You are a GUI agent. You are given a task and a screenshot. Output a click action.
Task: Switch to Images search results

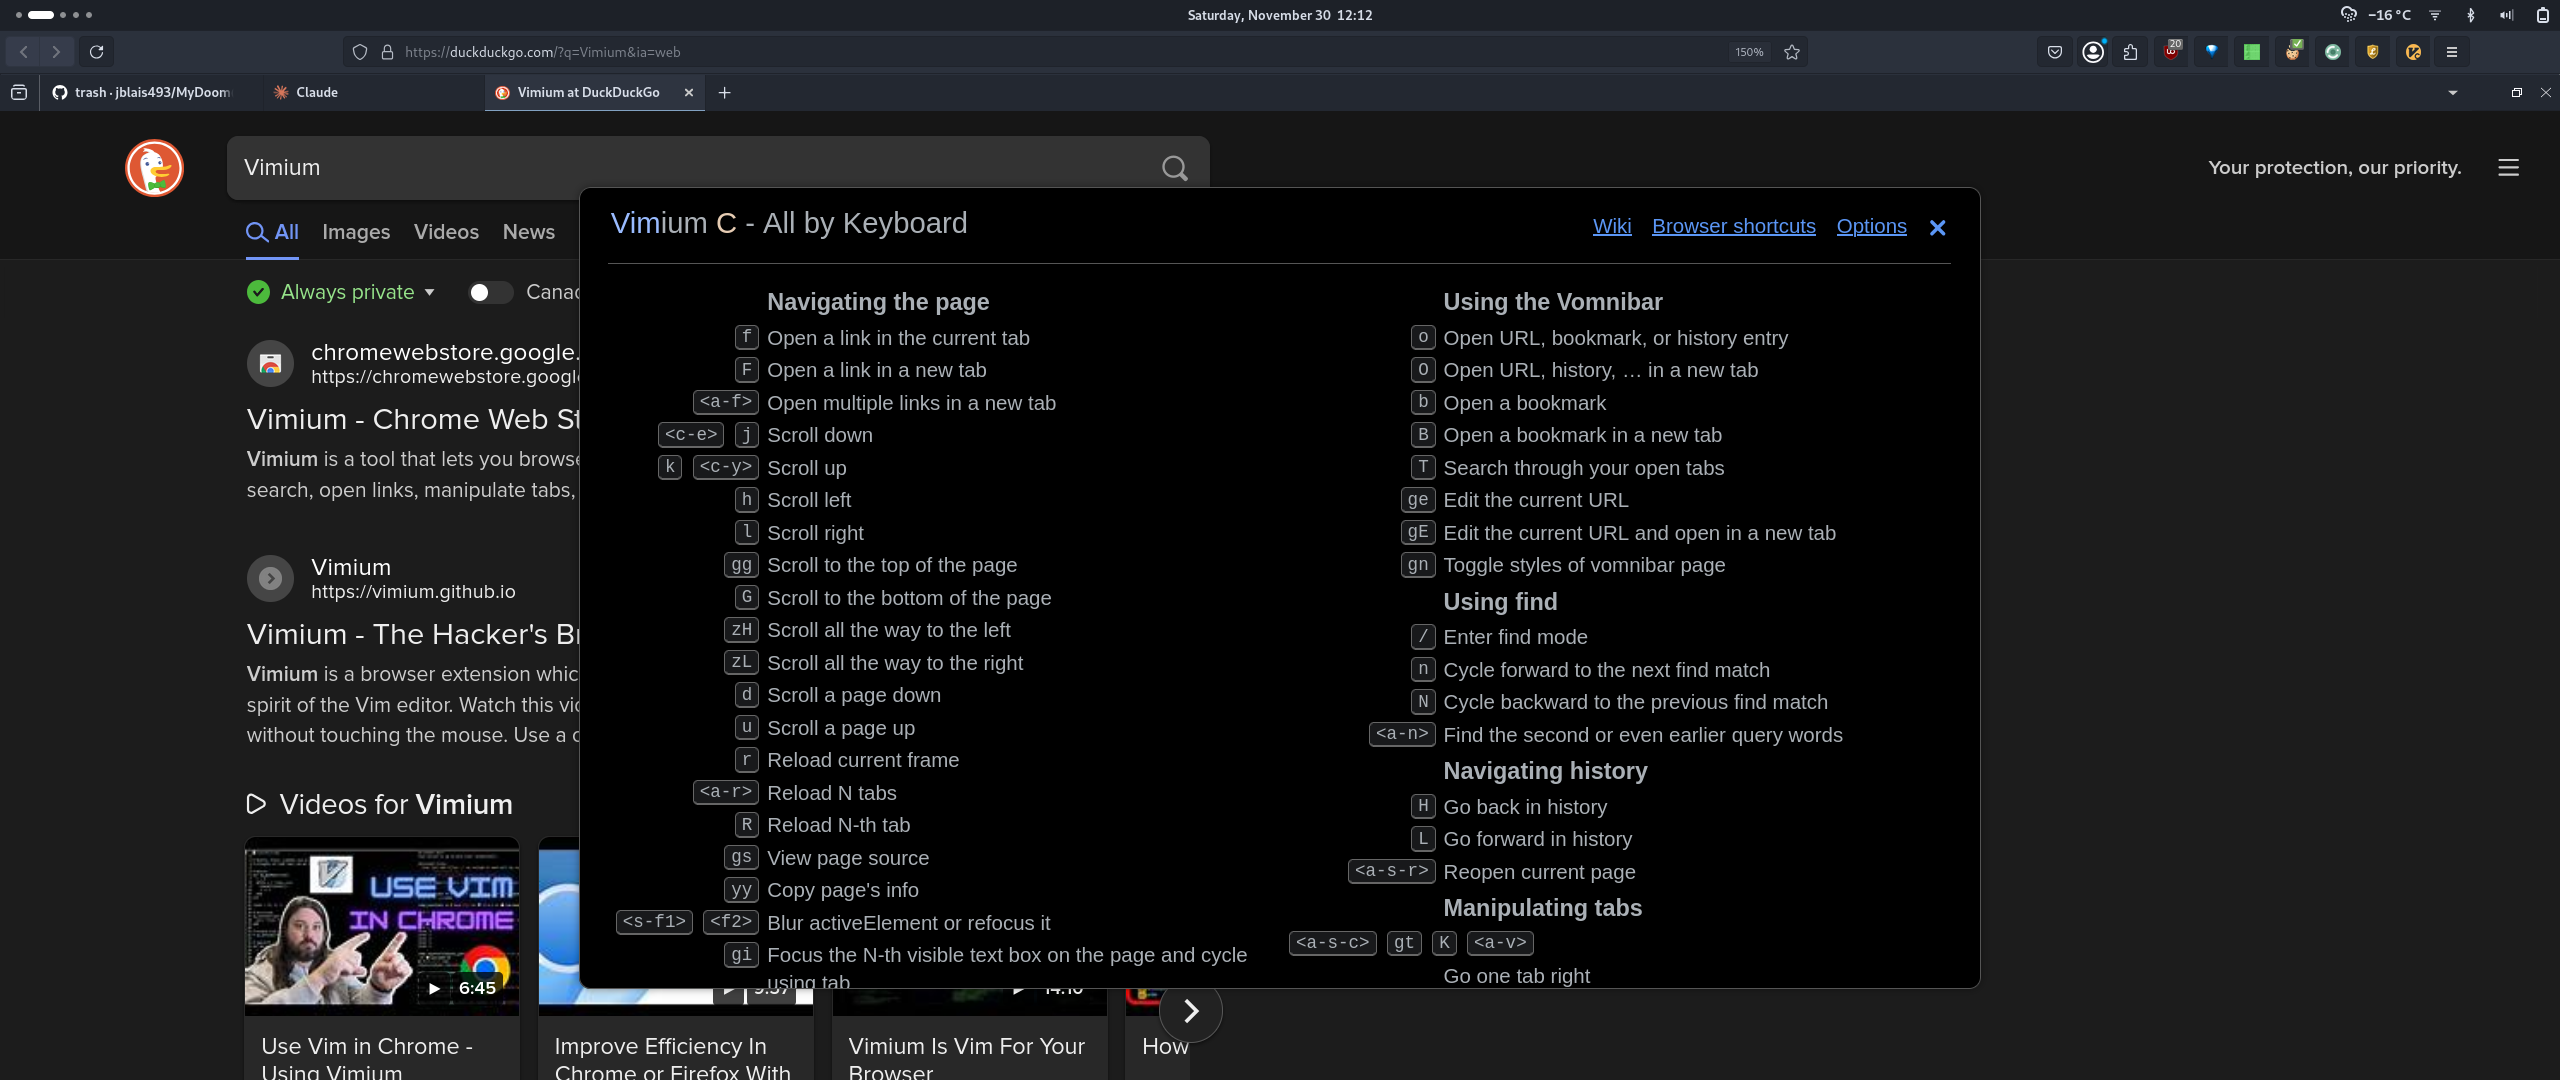coord(356,232)
